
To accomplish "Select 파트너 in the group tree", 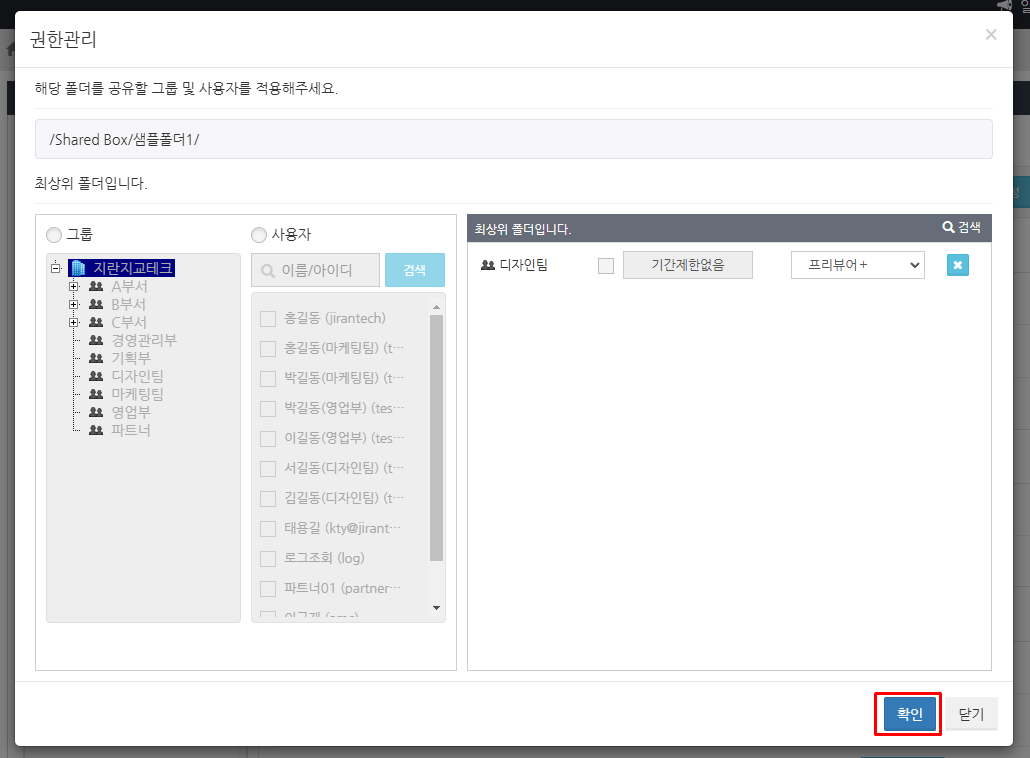I will click(131, 430).
